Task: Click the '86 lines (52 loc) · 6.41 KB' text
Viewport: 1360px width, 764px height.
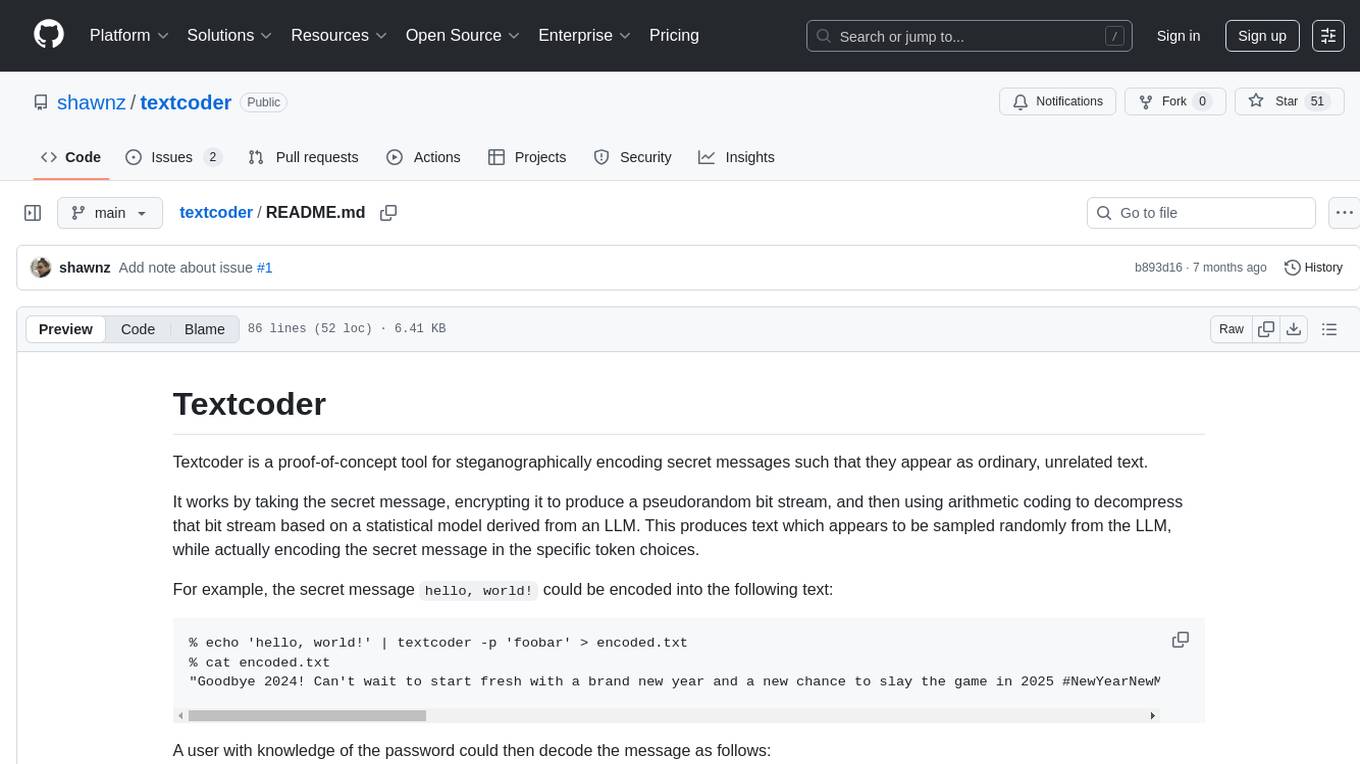Action: [346, 329]
